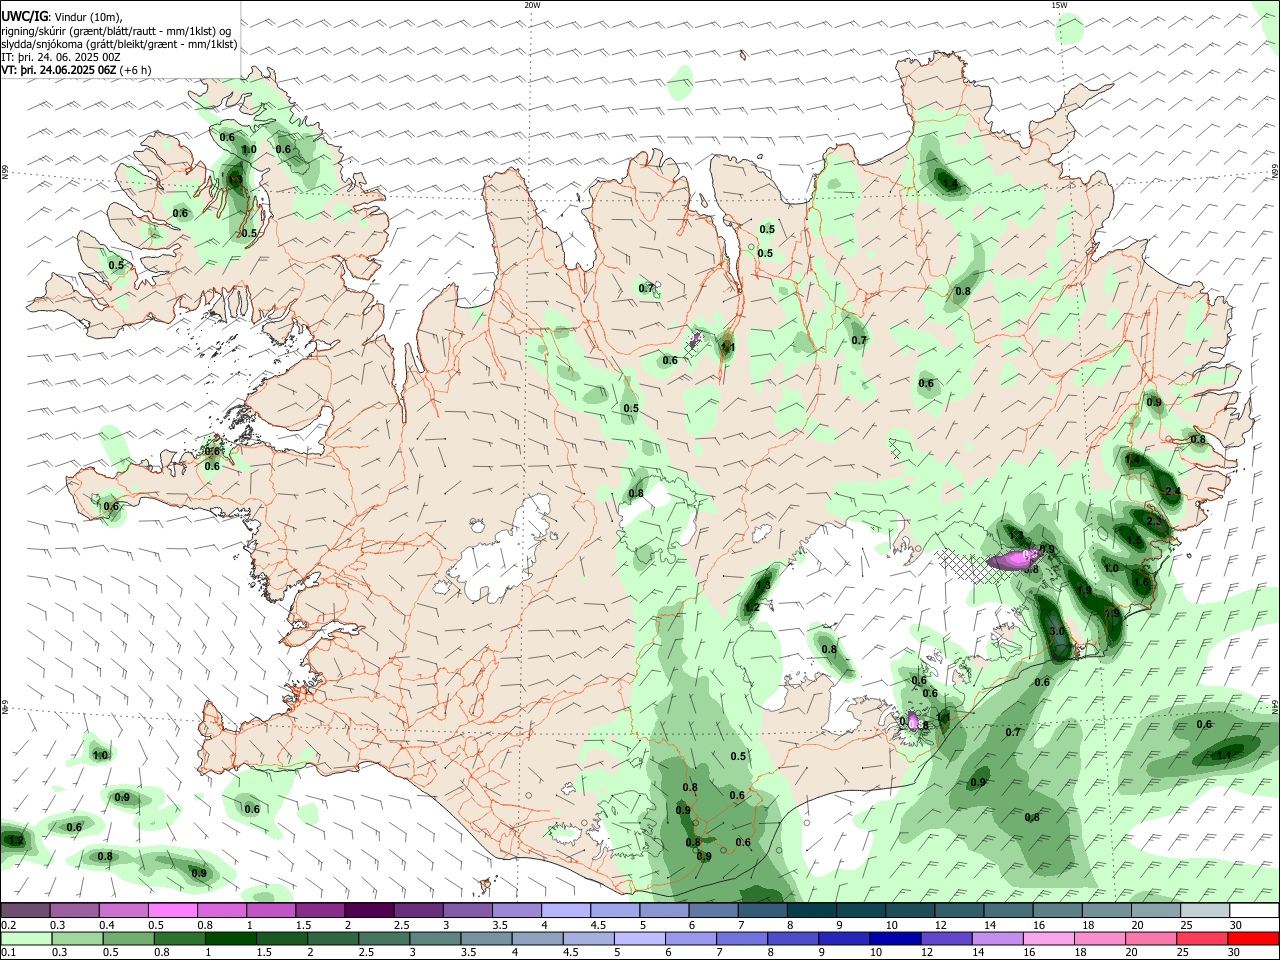Click the pink snow patch east of Vatnajökull
The image size is (1280, 960).
point(1015,558)
